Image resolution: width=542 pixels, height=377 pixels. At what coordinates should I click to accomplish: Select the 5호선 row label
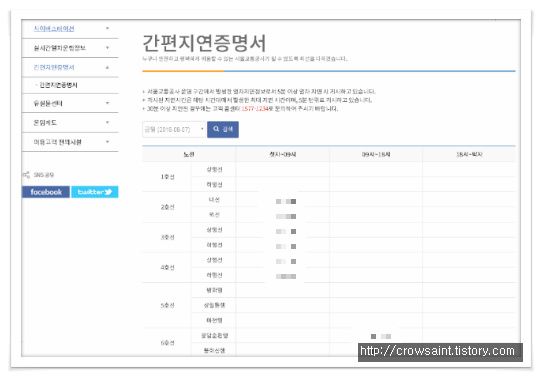coord(167,305)
